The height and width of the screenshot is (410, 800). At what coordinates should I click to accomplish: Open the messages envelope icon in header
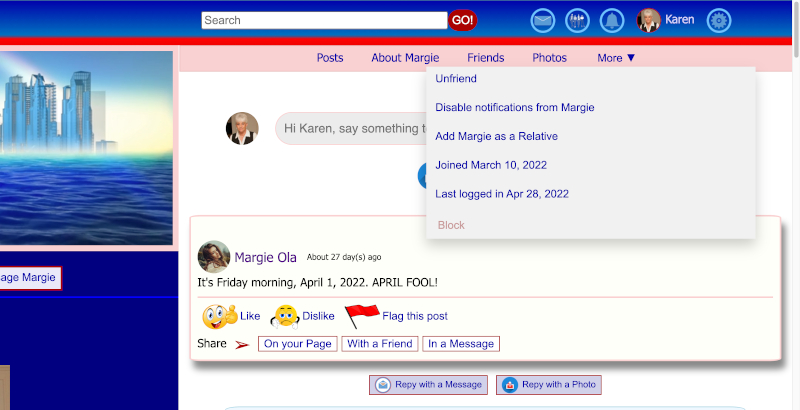coord(543,20)
